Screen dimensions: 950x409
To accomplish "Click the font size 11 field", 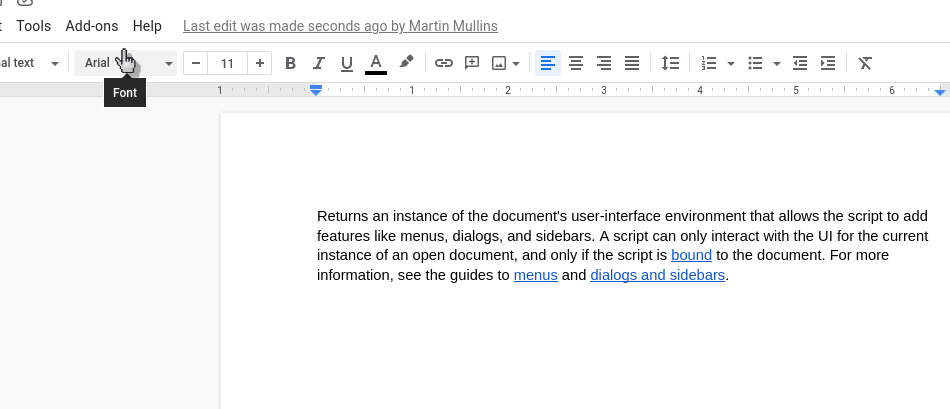I will (227, 63).
